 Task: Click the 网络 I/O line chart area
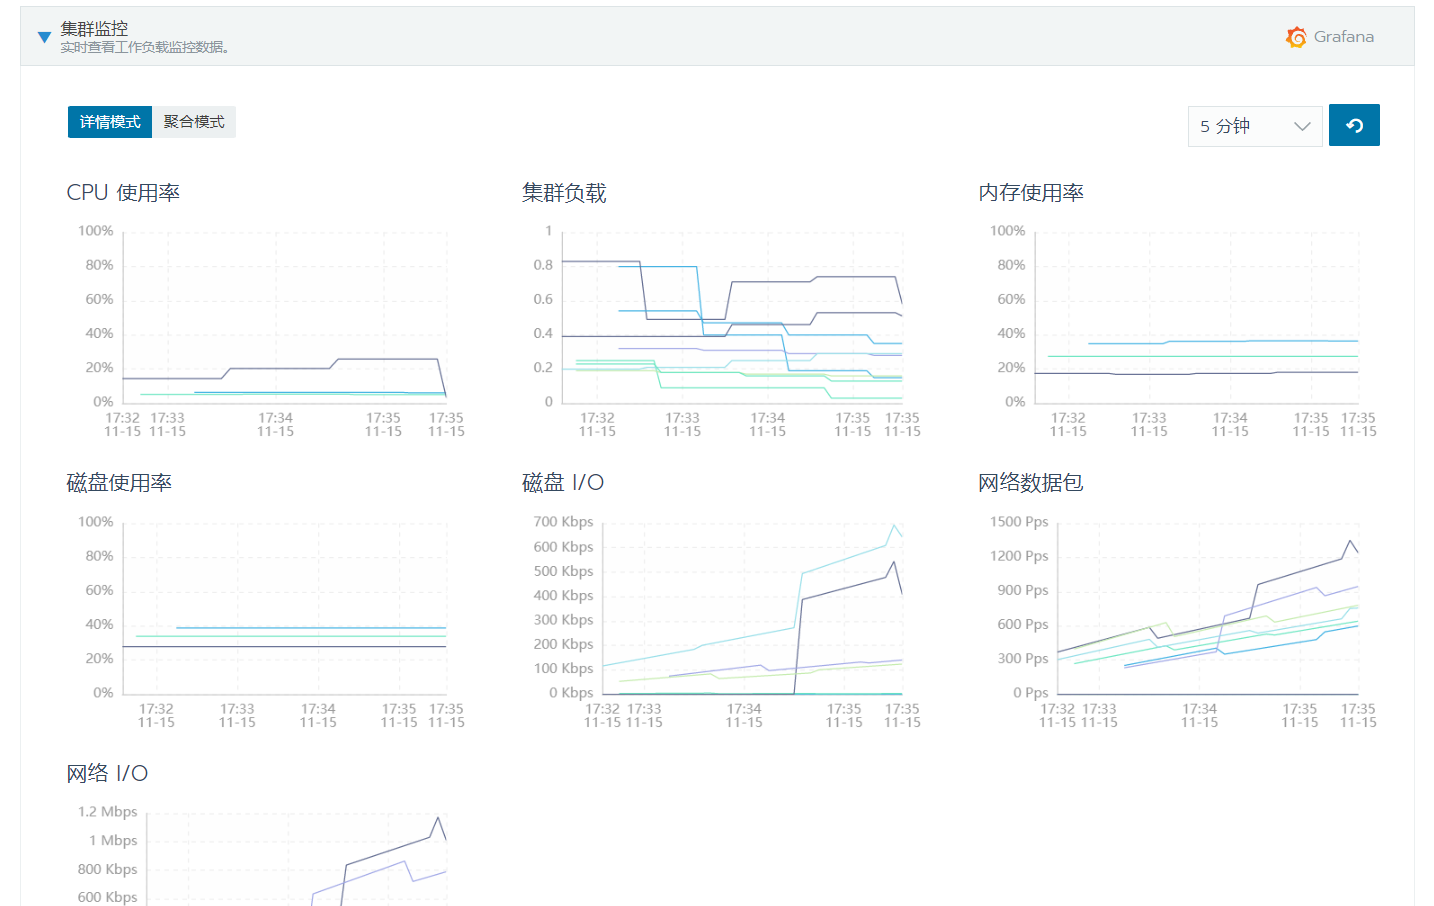click(297, 859)
